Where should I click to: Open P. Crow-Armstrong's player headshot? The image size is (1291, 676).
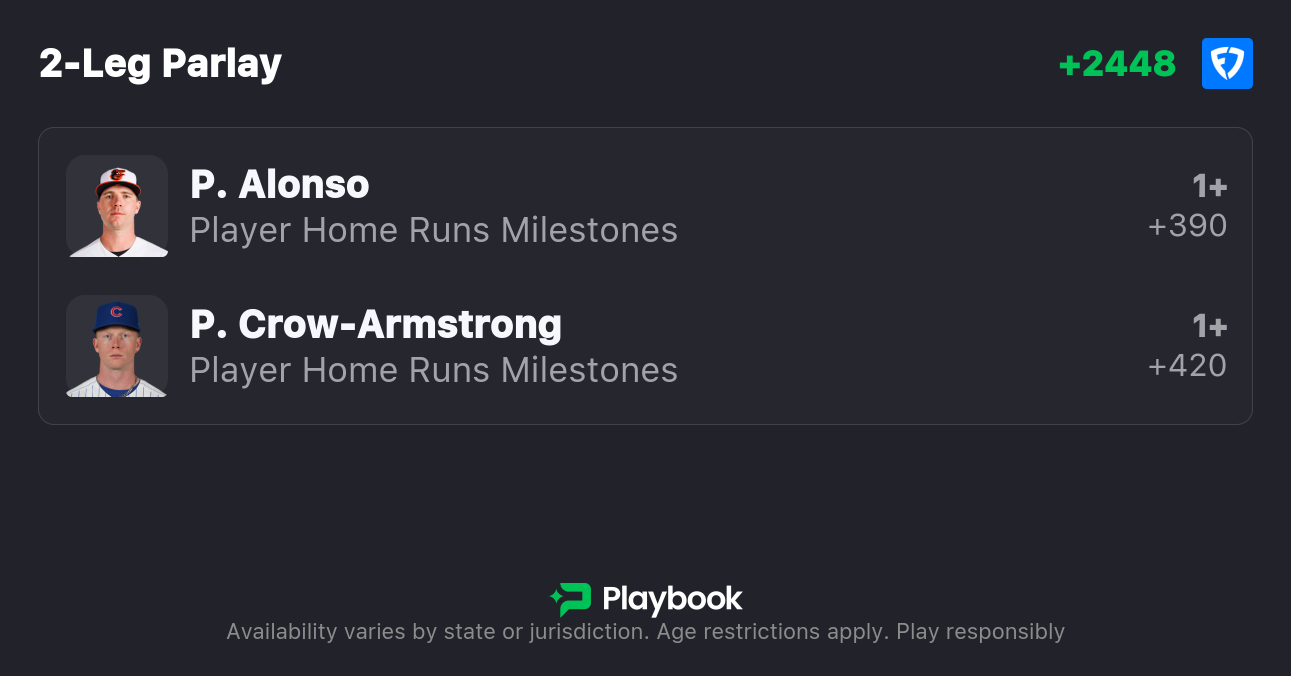117,346
